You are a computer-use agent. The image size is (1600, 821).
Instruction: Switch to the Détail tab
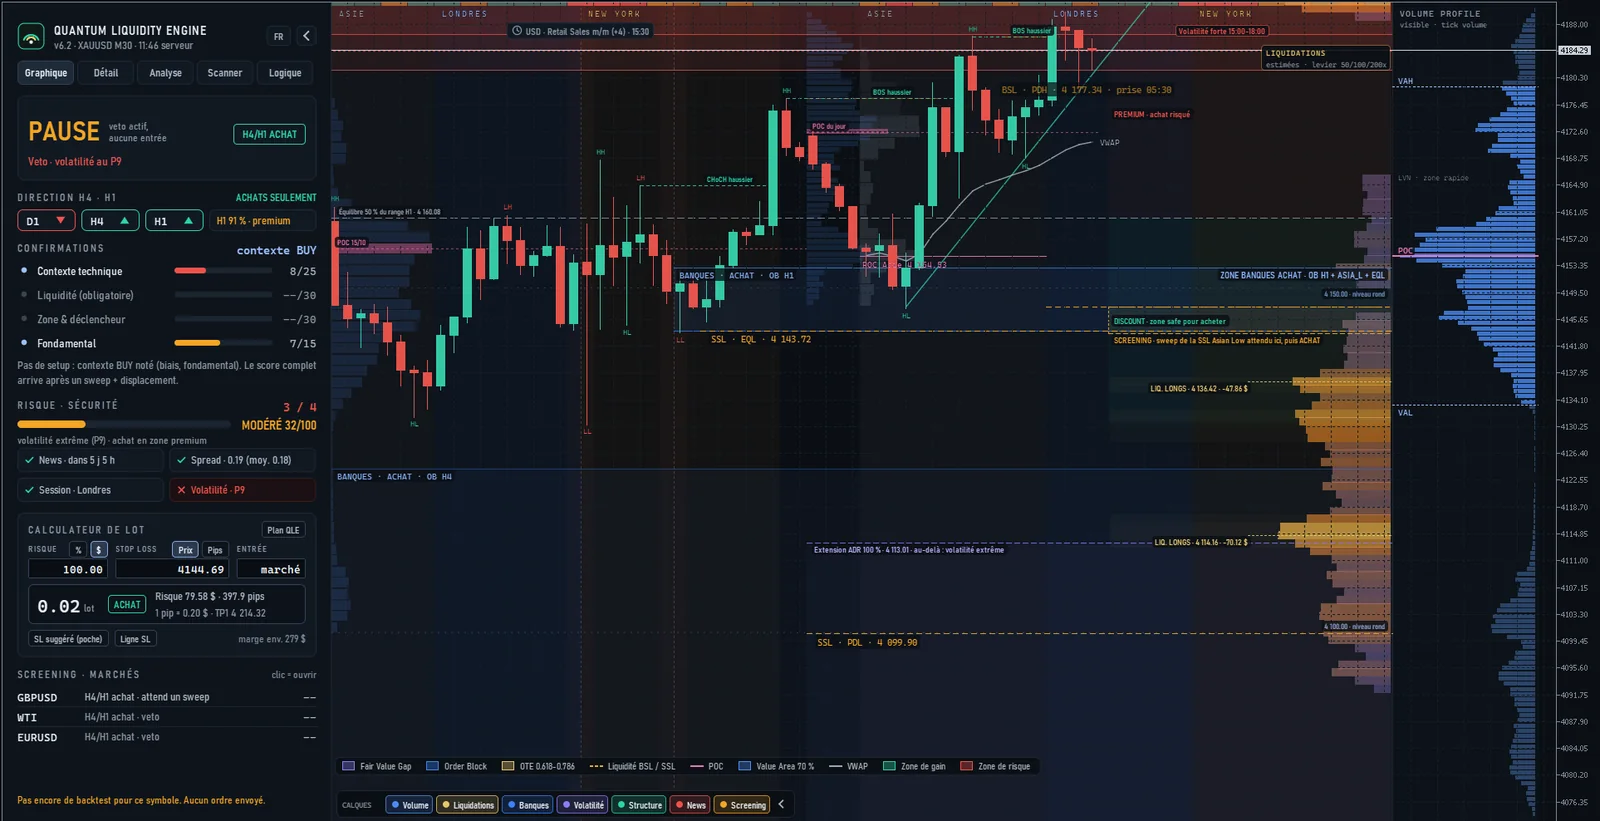coord(106,73)
